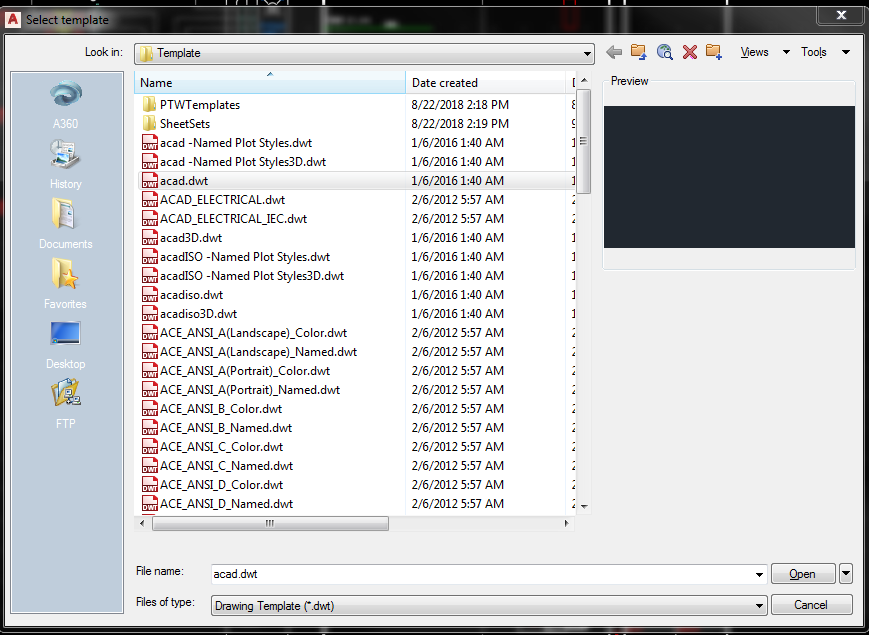Open the History sidebar location

[65, 163]
